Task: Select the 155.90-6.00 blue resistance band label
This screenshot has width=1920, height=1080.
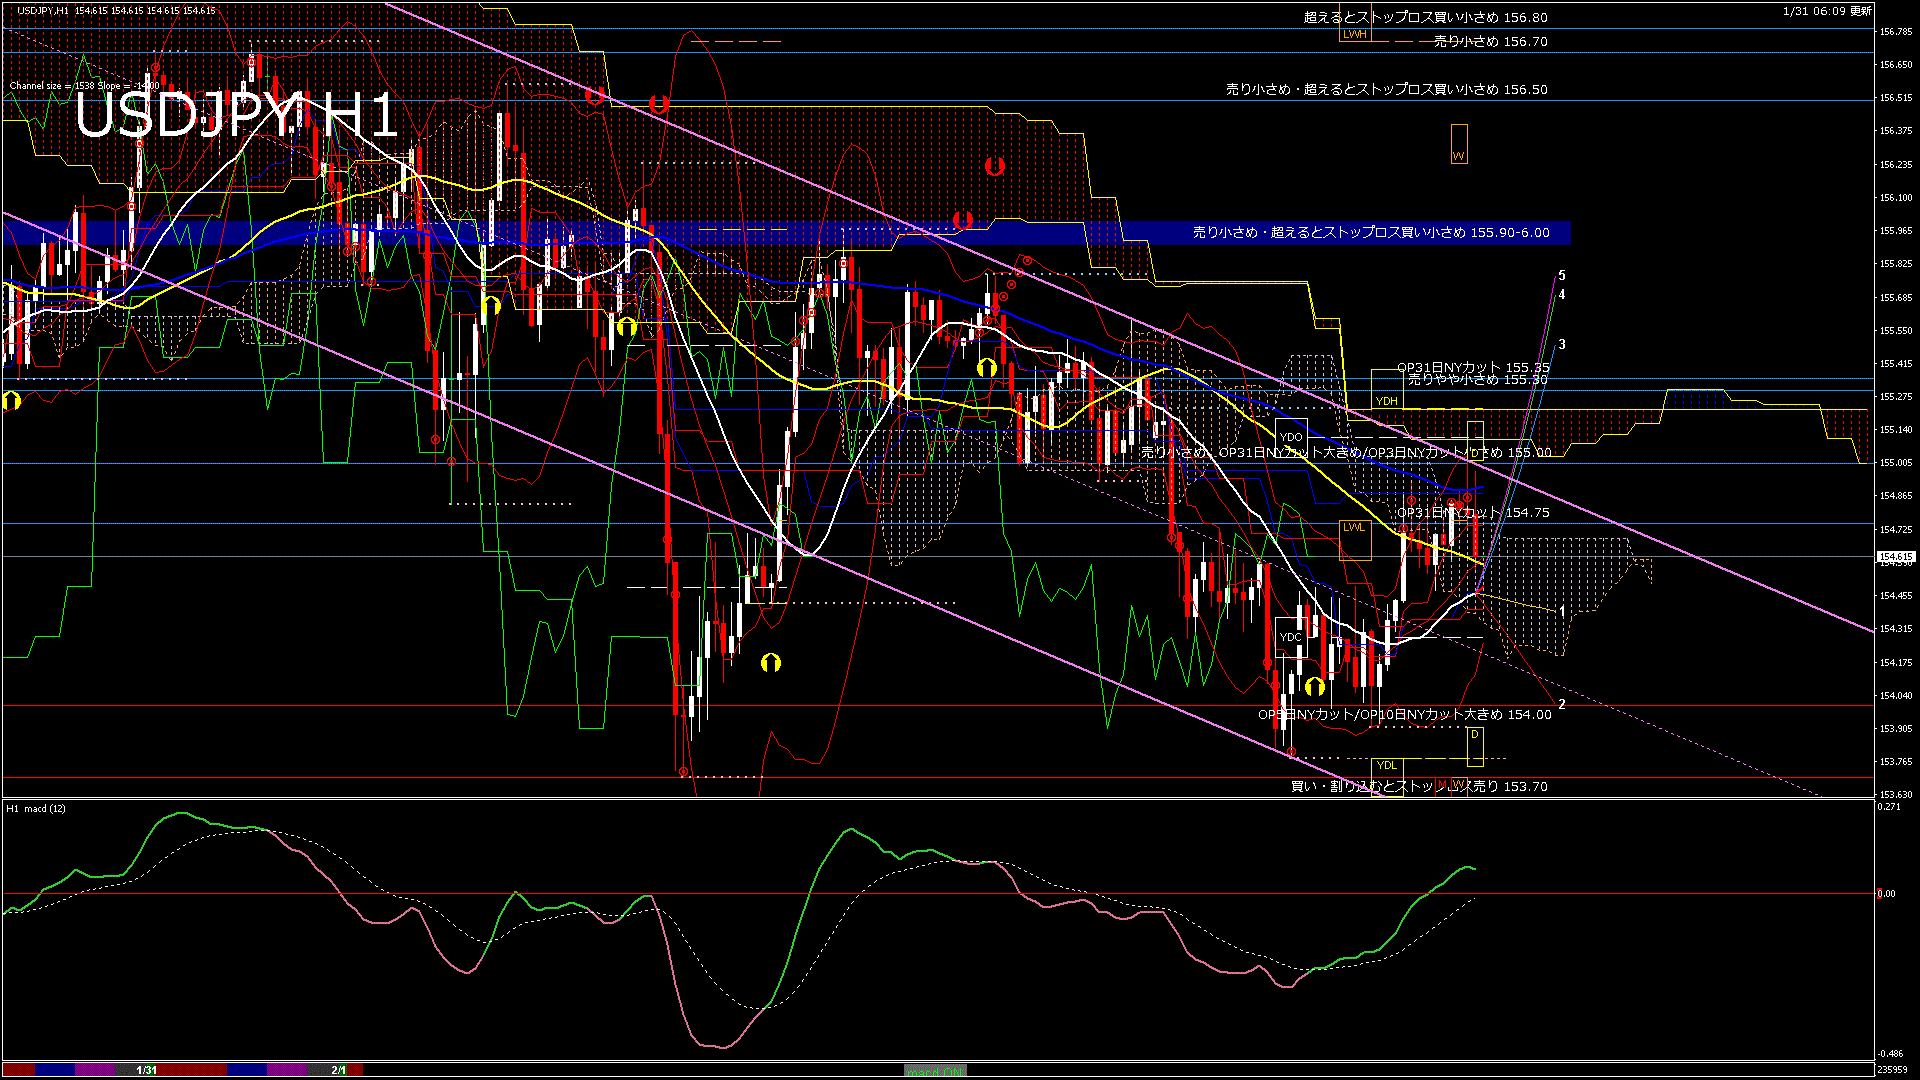Action: (1370, 232)
